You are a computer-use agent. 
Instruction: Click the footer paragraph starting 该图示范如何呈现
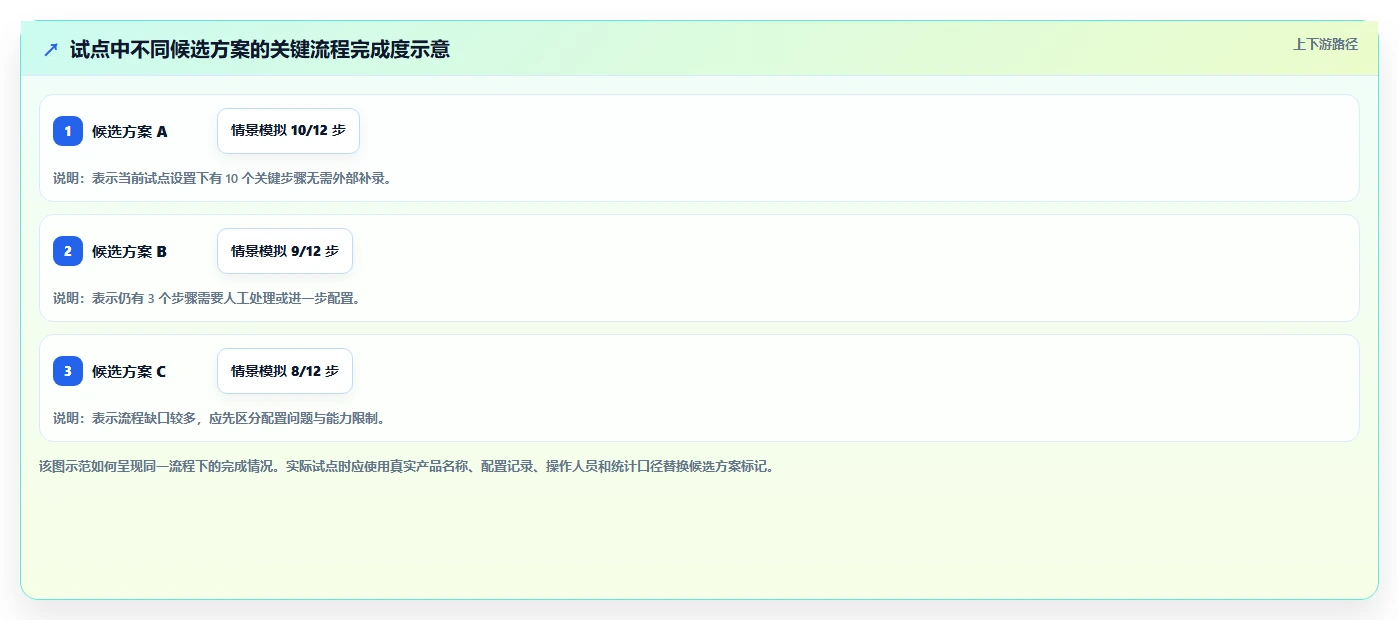point(407,466)
